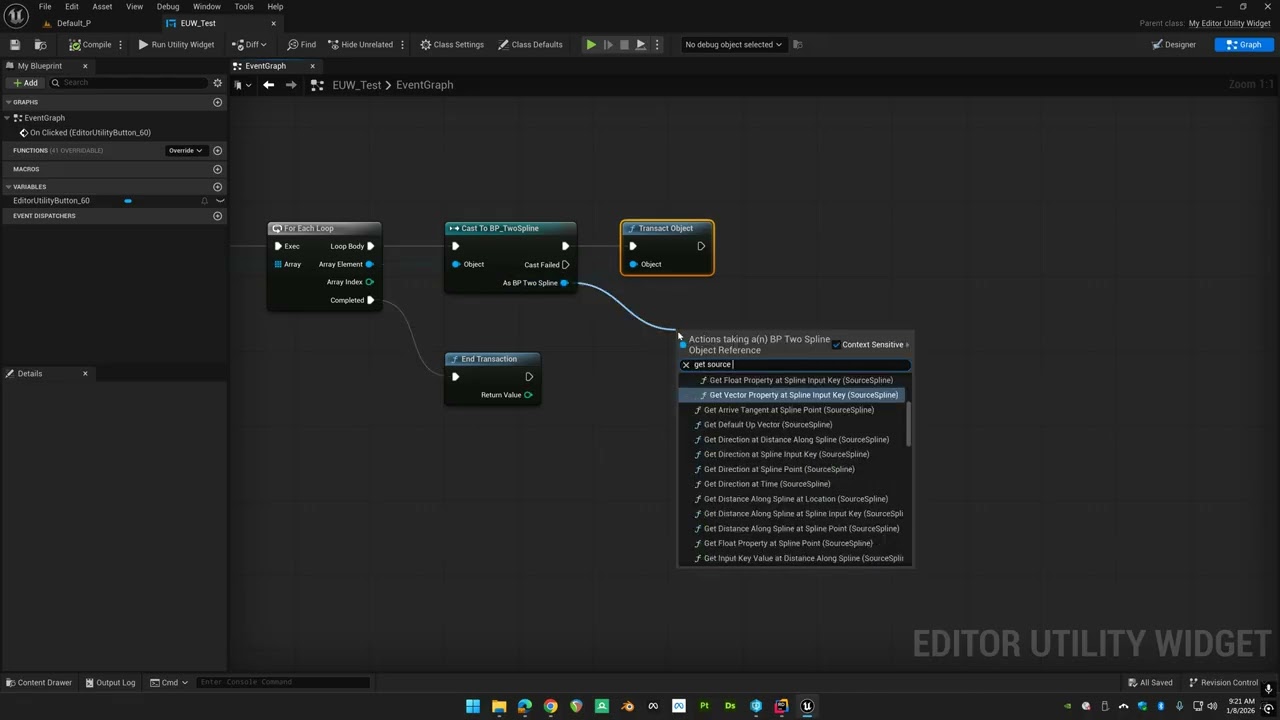Open Class Defaults

pos(530,44)
